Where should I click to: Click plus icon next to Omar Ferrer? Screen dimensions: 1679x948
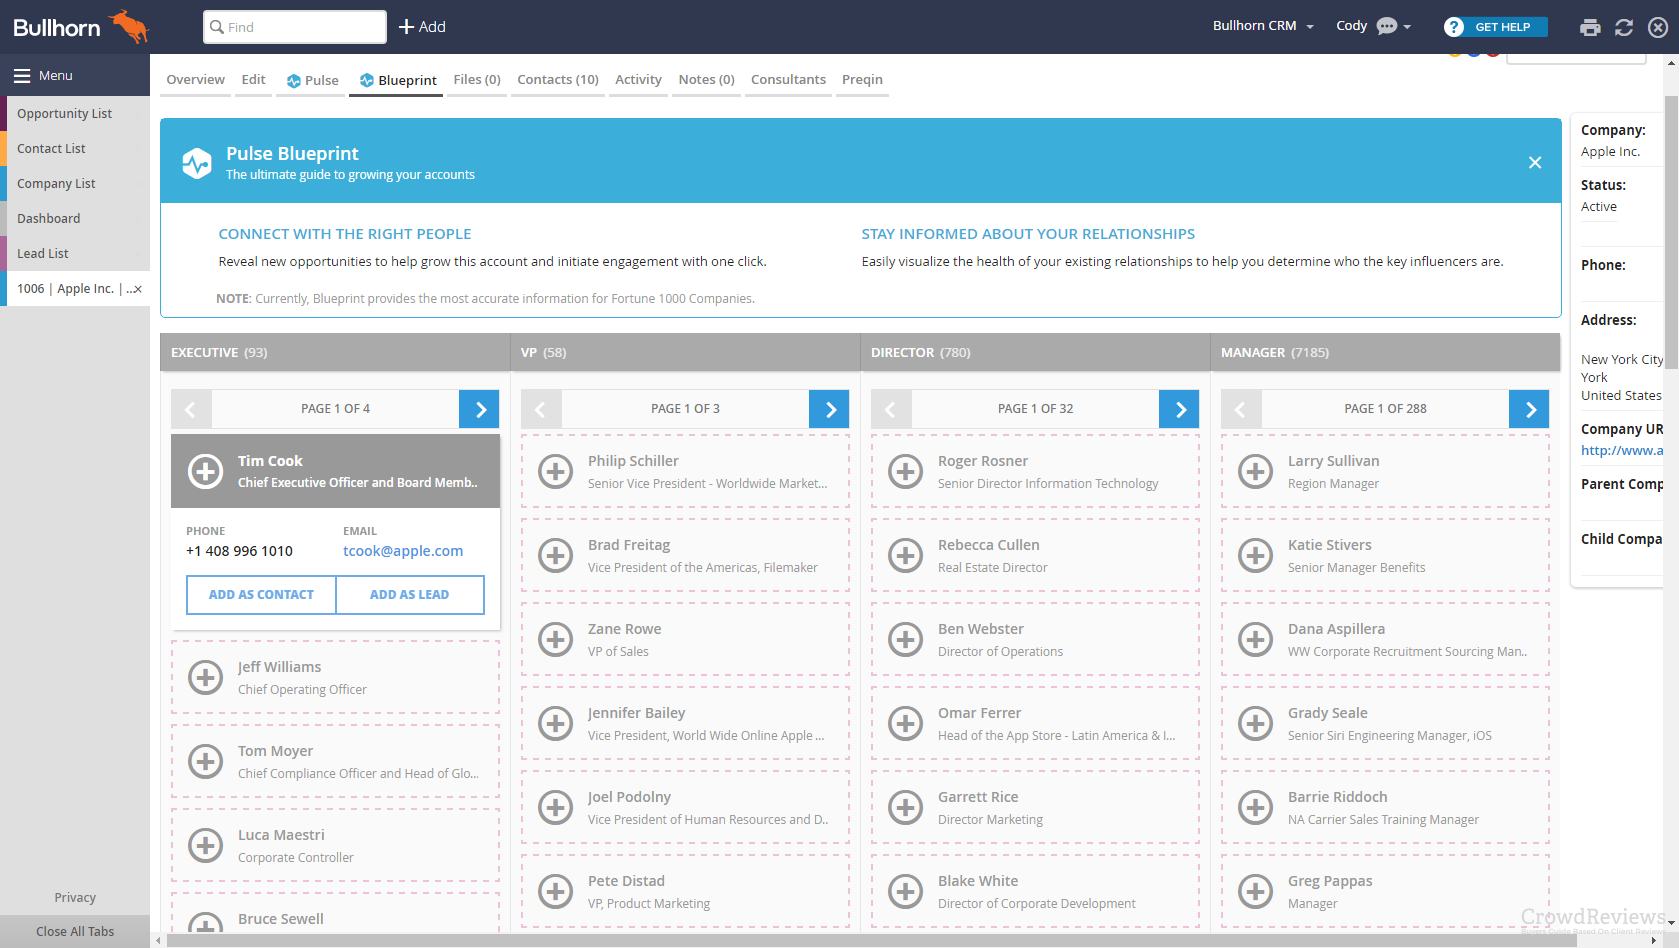(906, 723)
